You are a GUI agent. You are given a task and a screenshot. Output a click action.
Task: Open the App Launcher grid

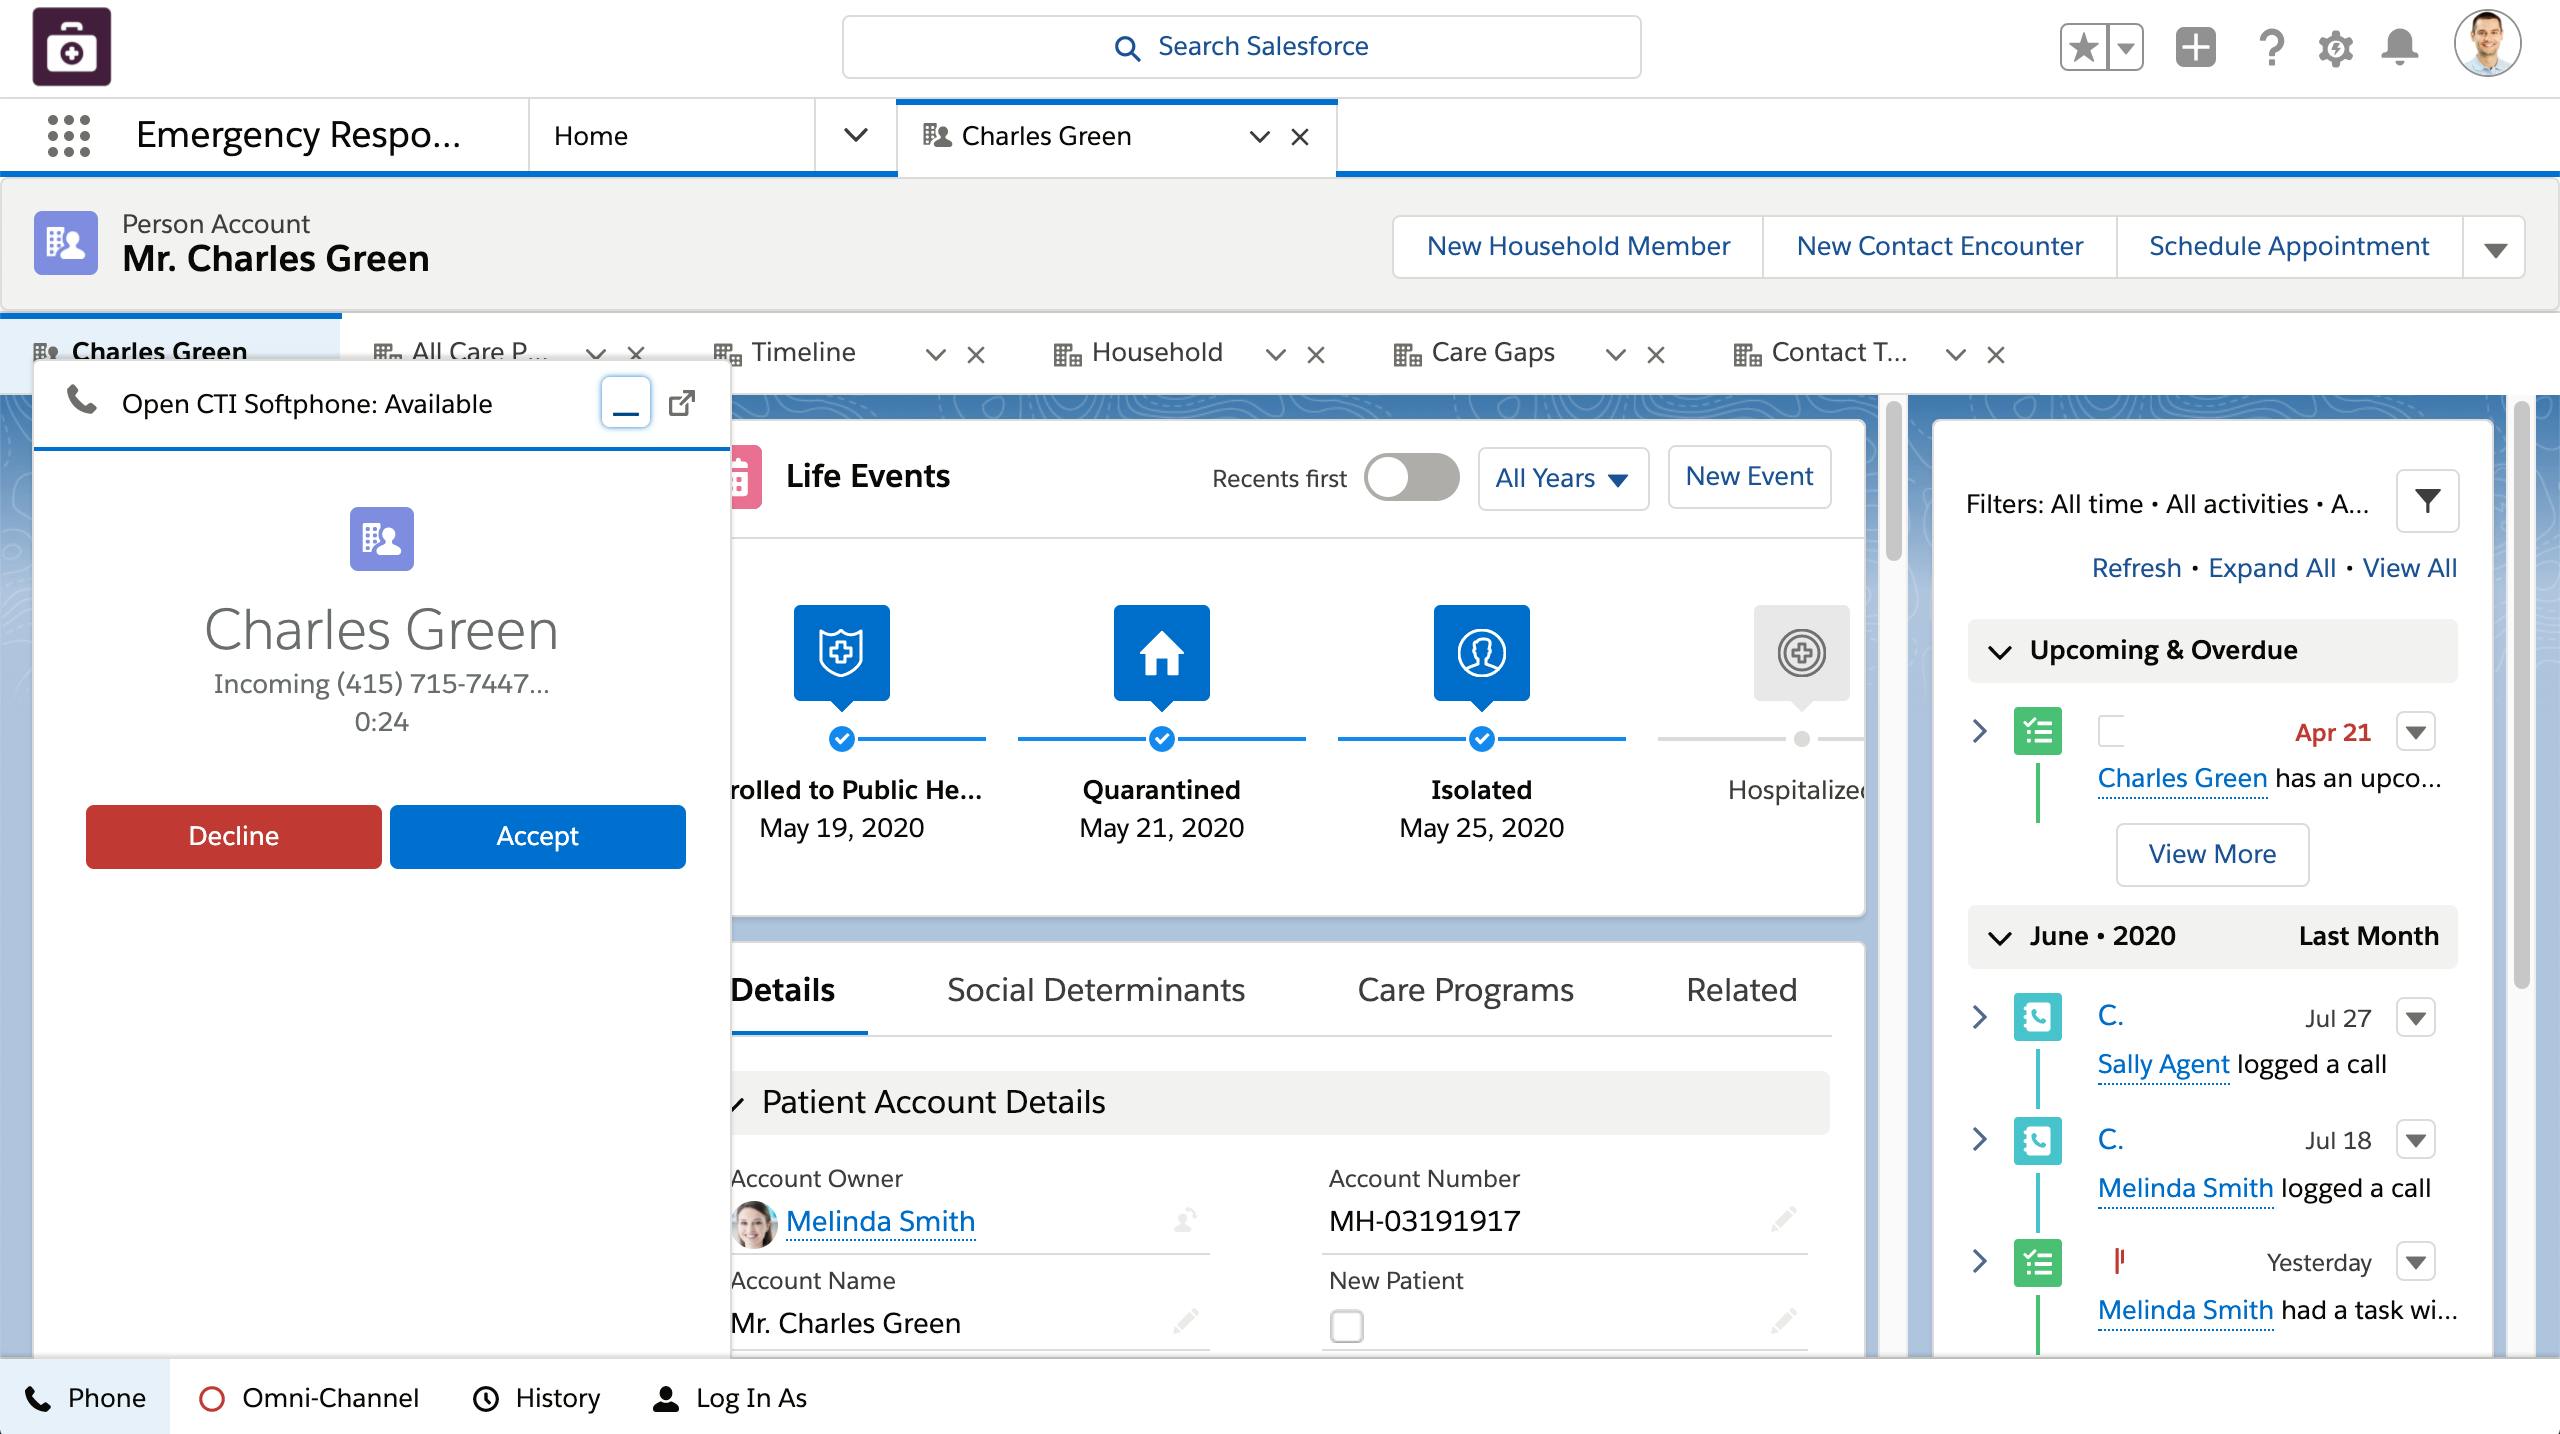point(69,136)
